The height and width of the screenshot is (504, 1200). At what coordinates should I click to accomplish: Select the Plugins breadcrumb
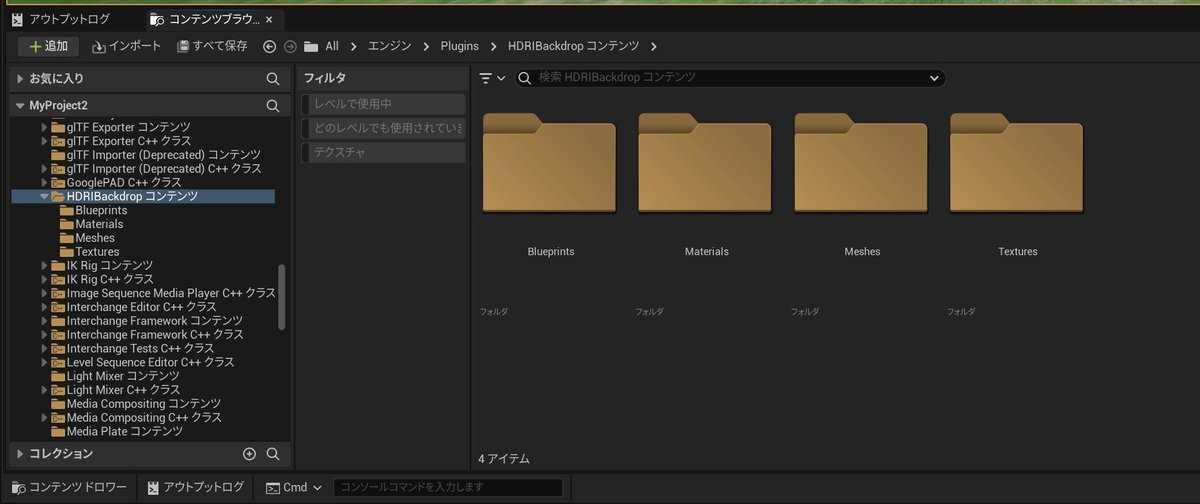460,46
